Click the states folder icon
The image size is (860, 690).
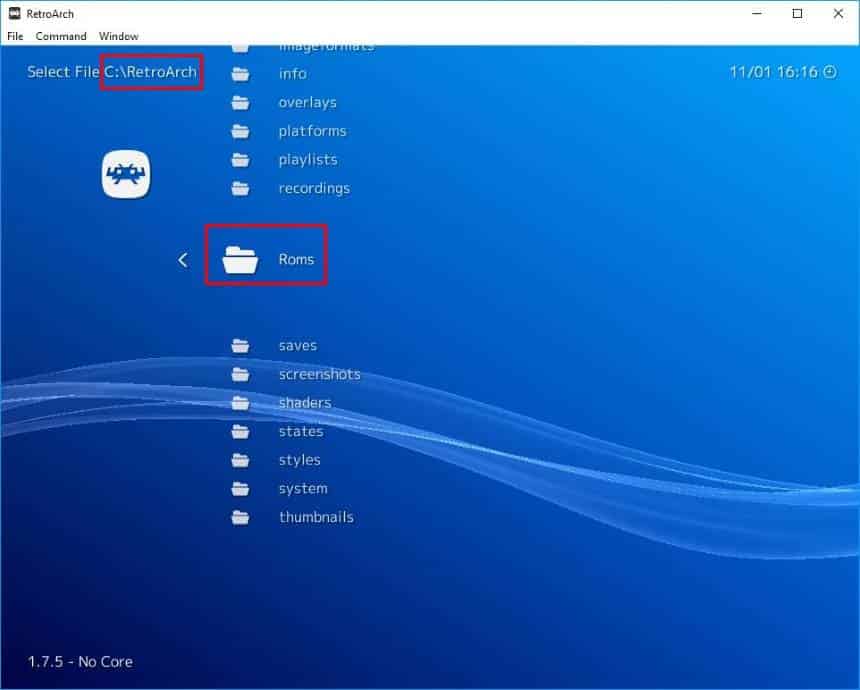point(240,431)
